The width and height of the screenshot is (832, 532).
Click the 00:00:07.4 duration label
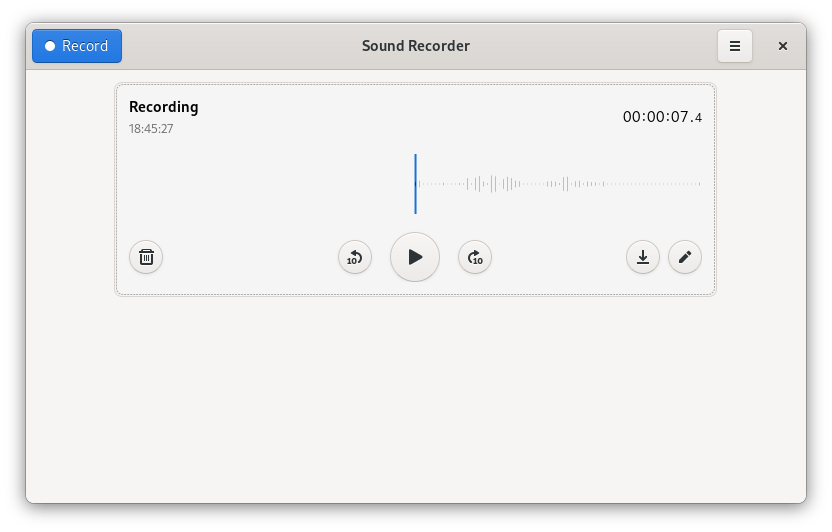(x=662, y=117)
